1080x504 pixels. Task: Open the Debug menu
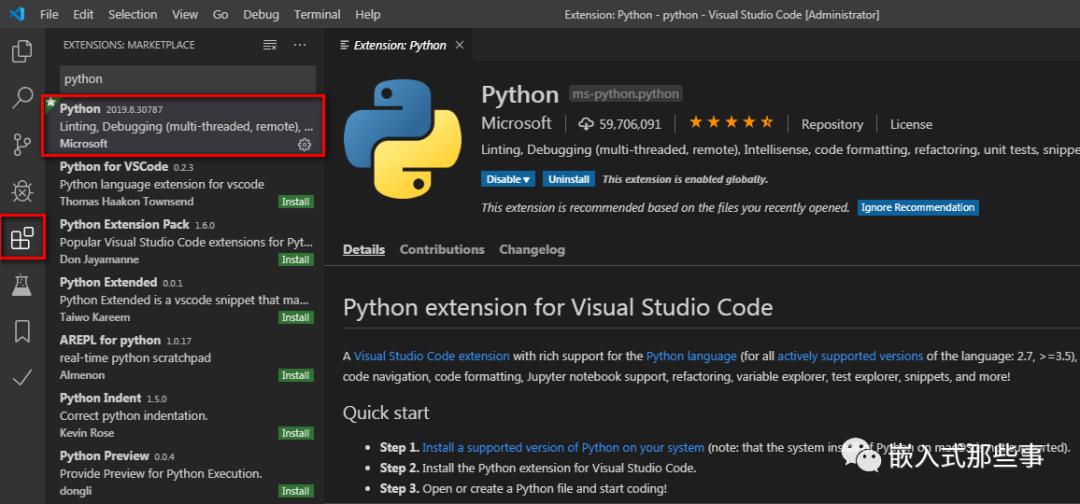coord(261,14)
